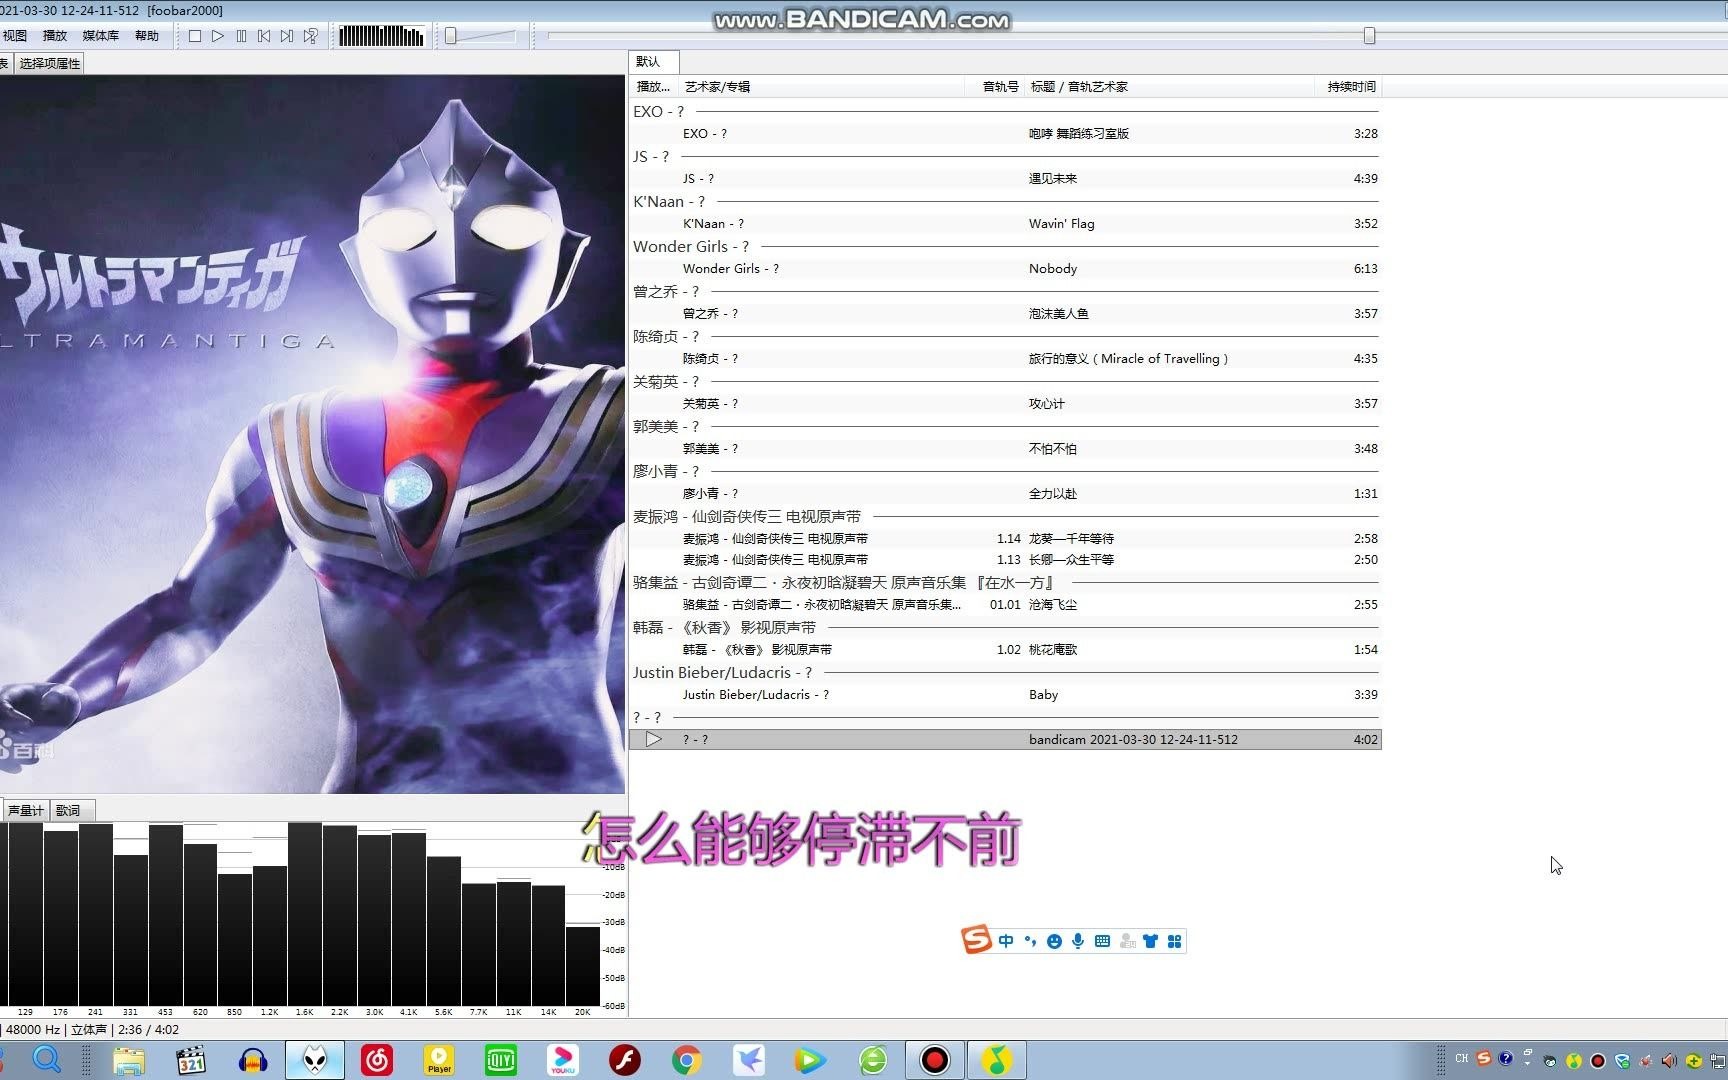Switch to the 选择项属性 tab
This screenshot has width=1728, height=1080.
pos(49,63)
